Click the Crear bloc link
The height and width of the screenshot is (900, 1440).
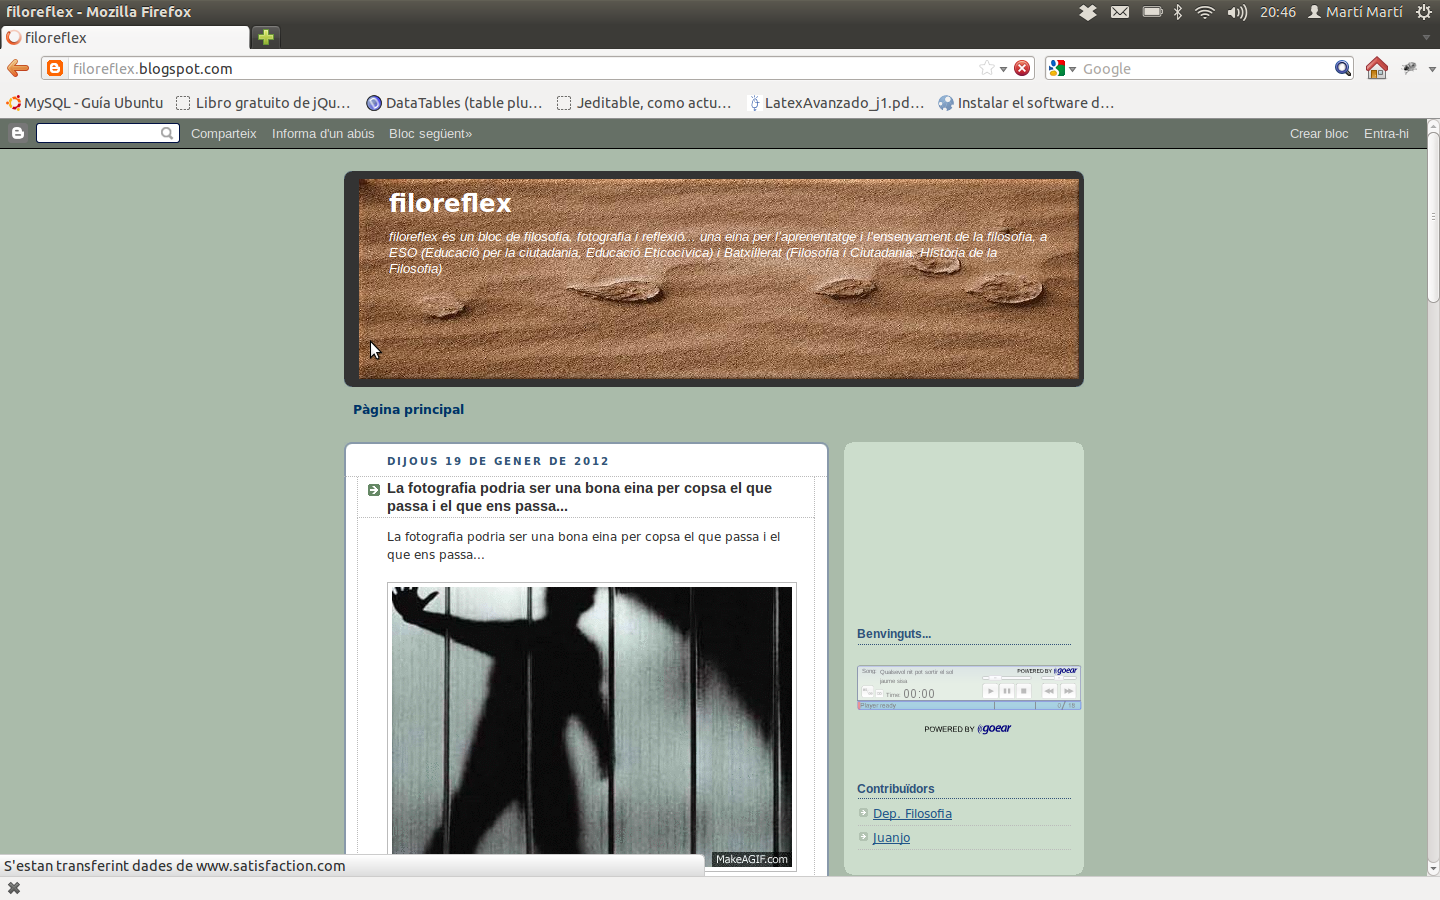(1318, 133)
